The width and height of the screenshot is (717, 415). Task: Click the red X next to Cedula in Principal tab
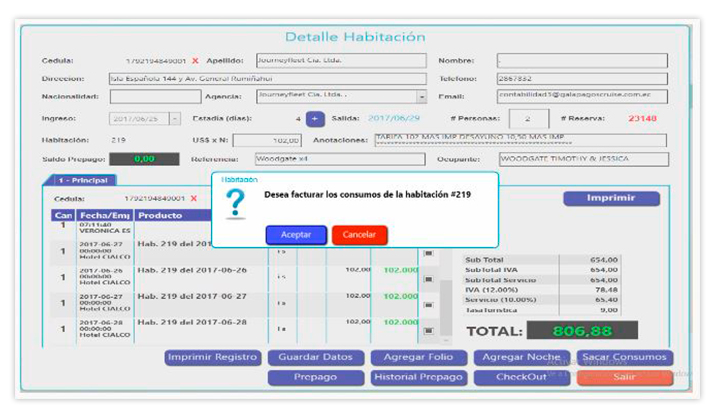195,198
